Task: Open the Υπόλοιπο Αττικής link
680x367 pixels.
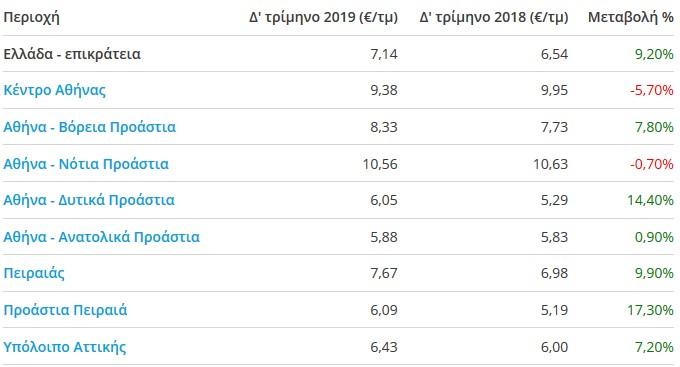Action: 65,347
